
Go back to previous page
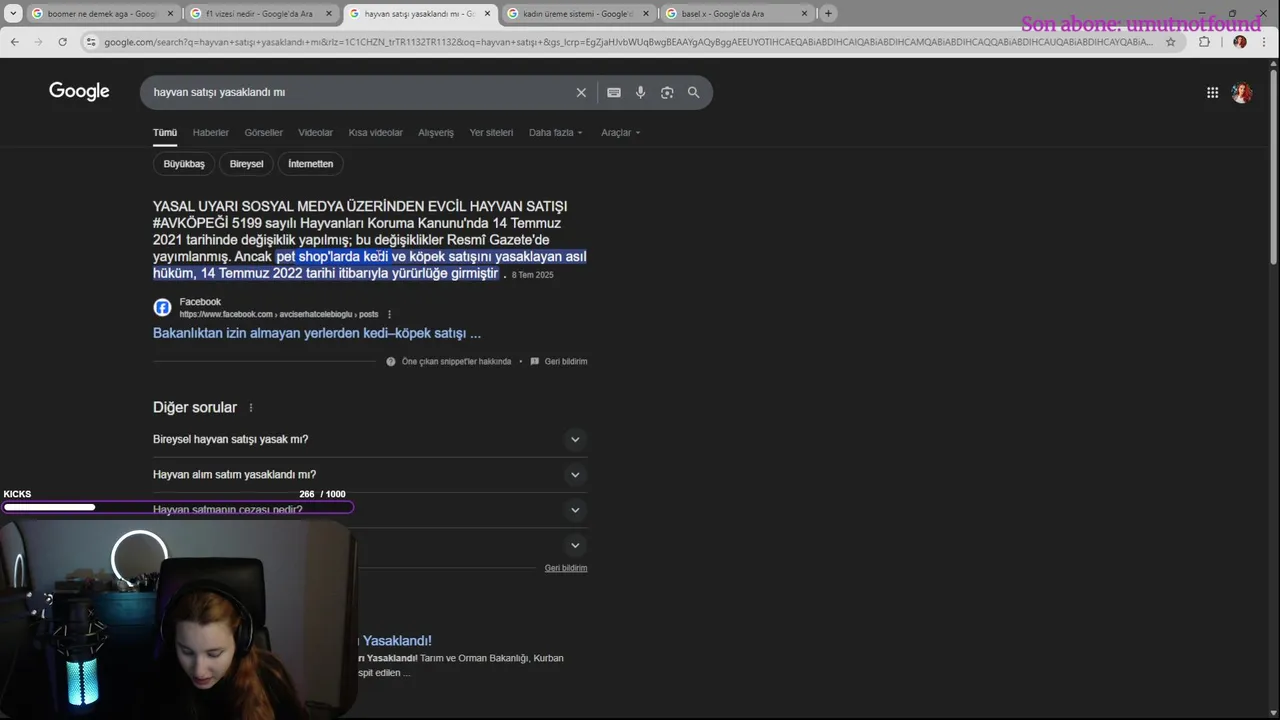[14, 42]
